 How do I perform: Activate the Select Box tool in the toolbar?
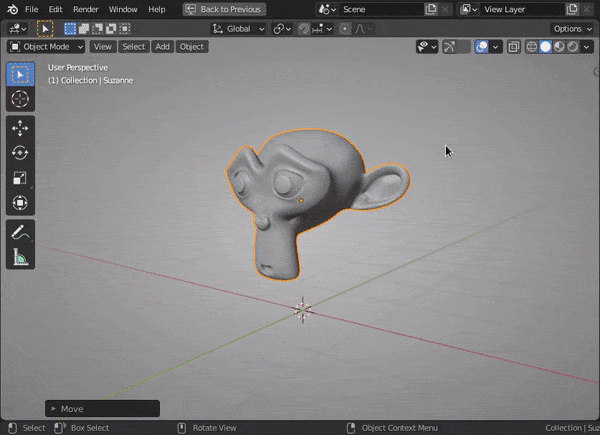(x=20, y=74)
